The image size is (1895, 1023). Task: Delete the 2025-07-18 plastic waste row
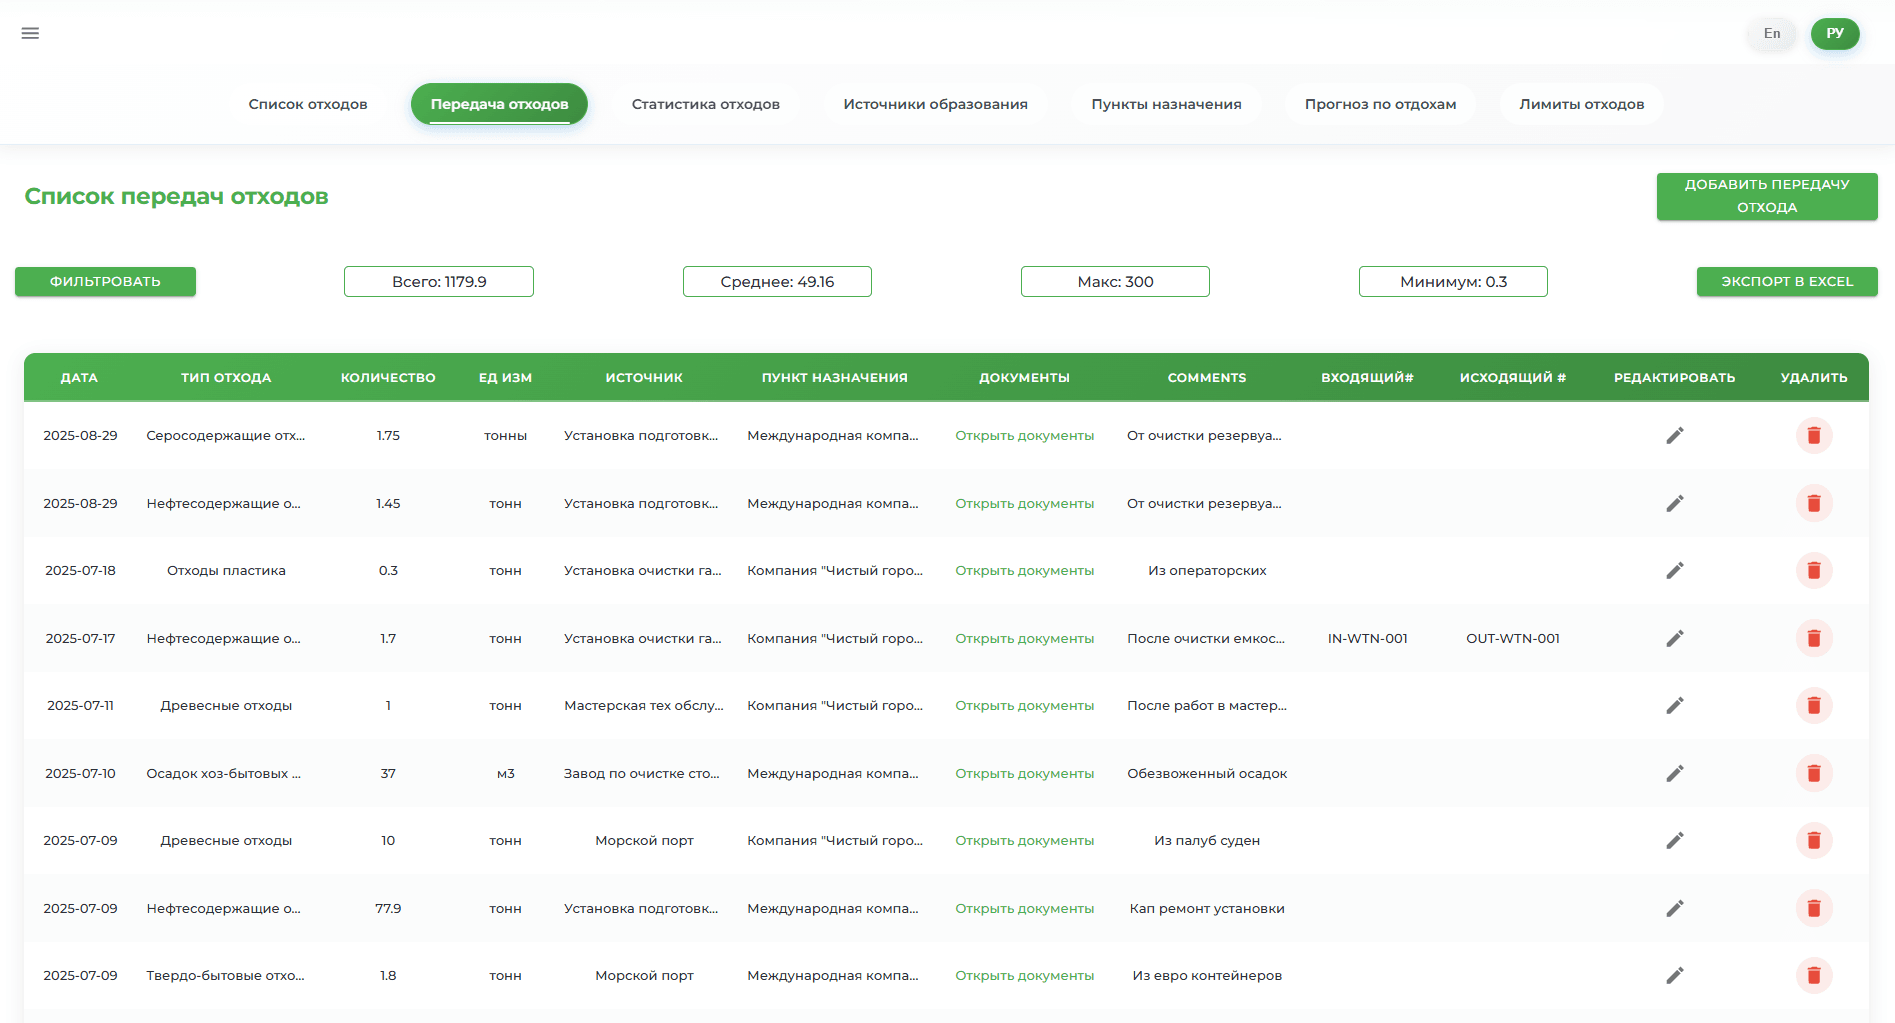1813,571
